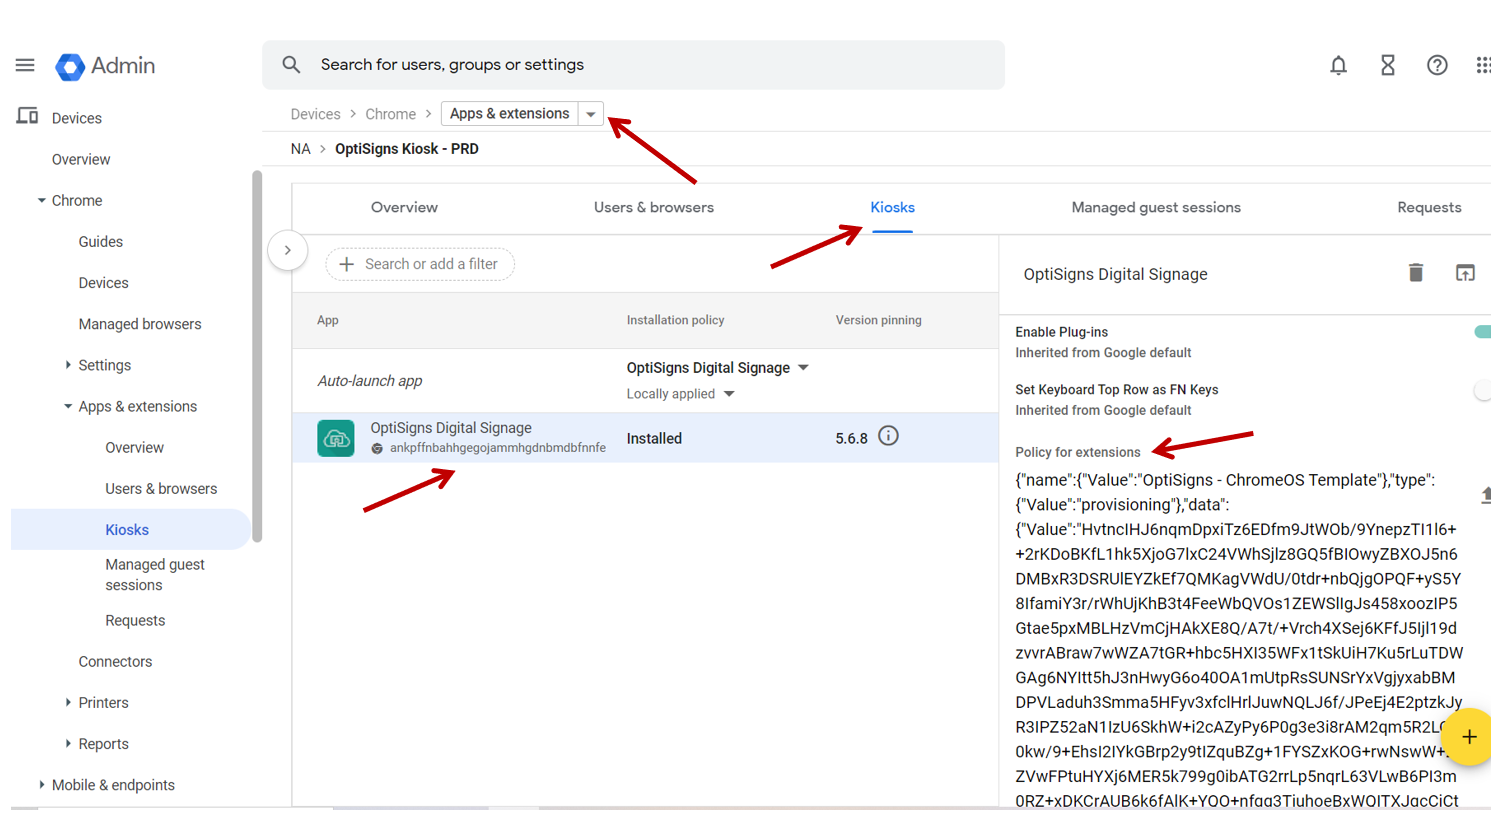Collapse the Chrome tree section
The width and height of the screenshot is (1492, 813).
pyautogui.click(x=41, y=200)
